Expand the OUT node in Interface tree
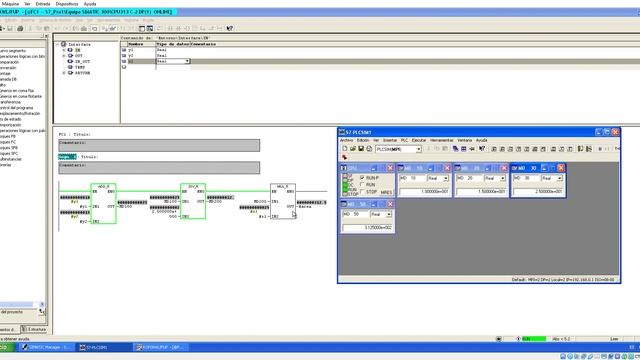The width and height of the screenshot is (640, 360). [64, 56]
